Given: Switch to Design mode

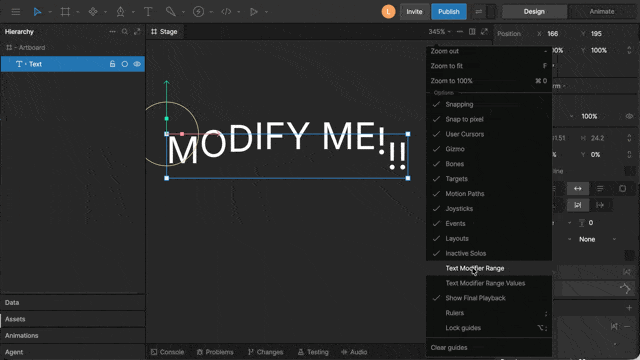Looking at the screenshot, I should 534,11.
